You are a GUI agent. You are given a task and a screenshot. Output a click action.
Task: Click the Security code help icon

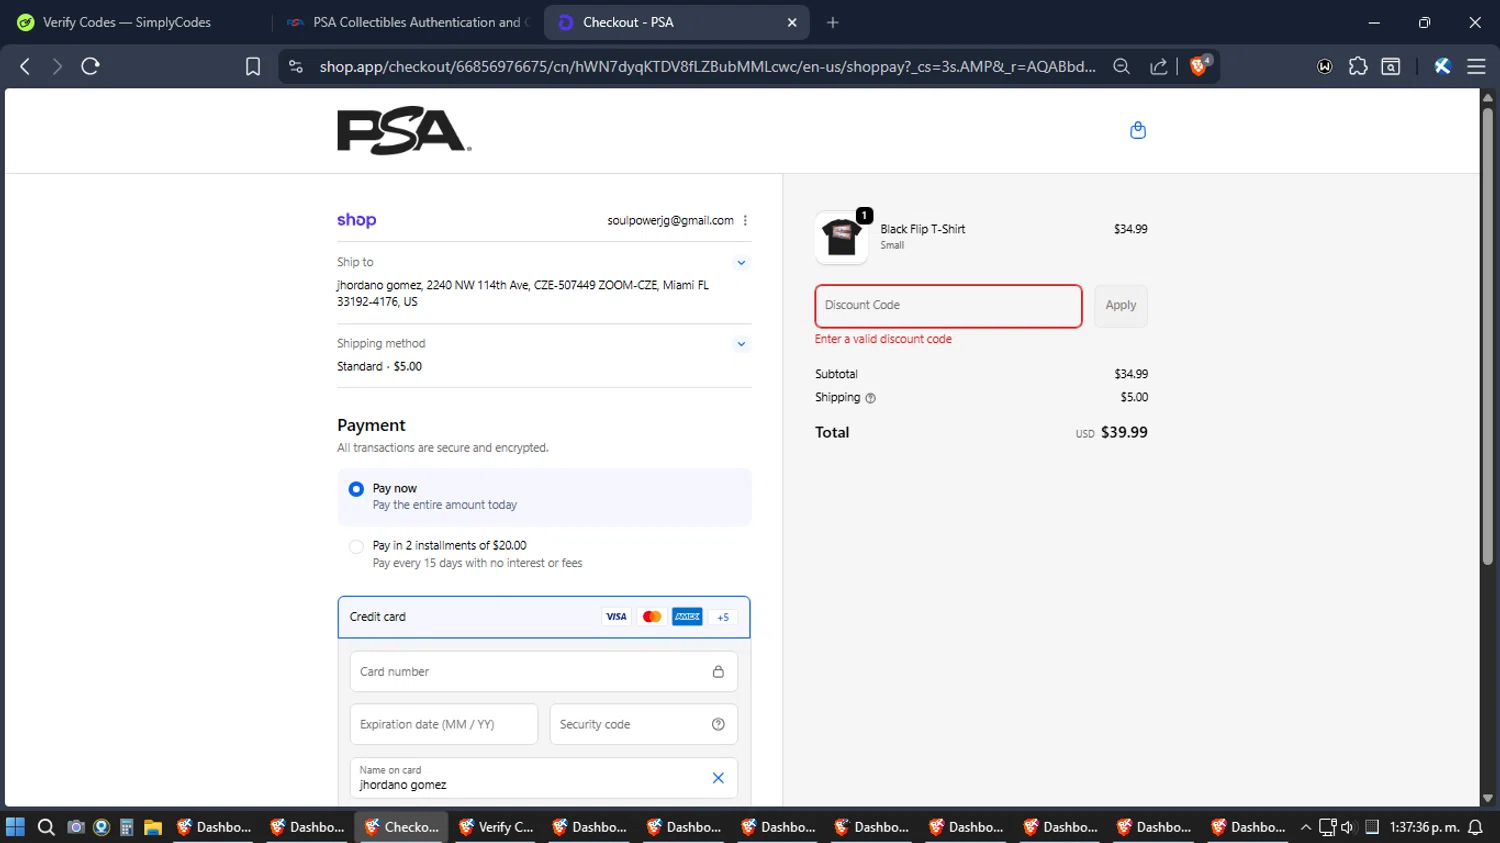[x=718, y=724]
